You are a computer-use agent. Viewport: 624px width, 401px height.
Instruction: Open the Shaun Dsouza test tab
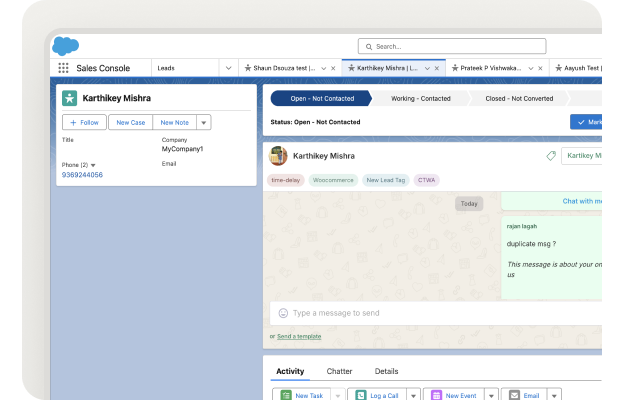click(285, 68)
